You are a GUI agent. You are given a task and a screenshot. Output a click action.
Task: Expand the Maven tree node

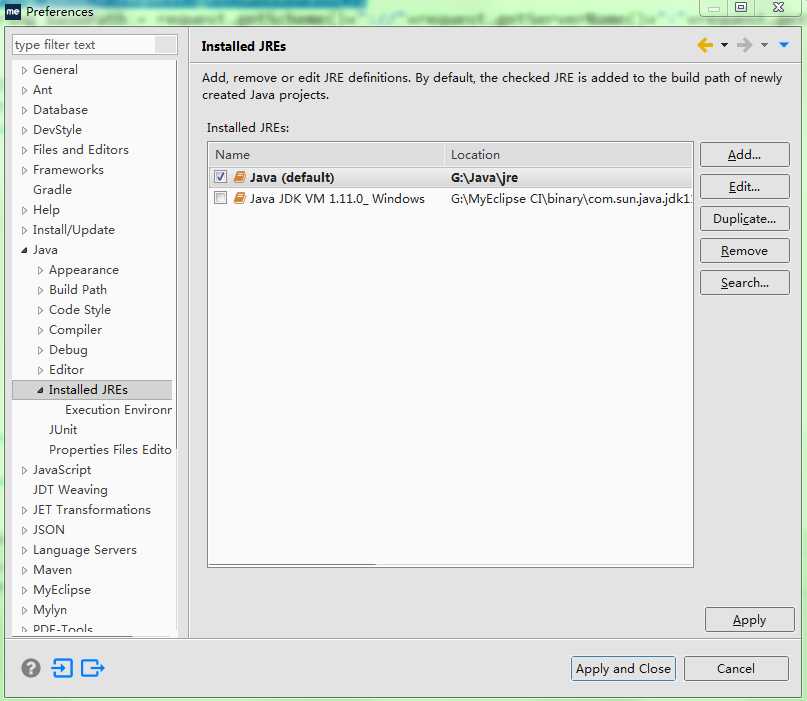24,570
